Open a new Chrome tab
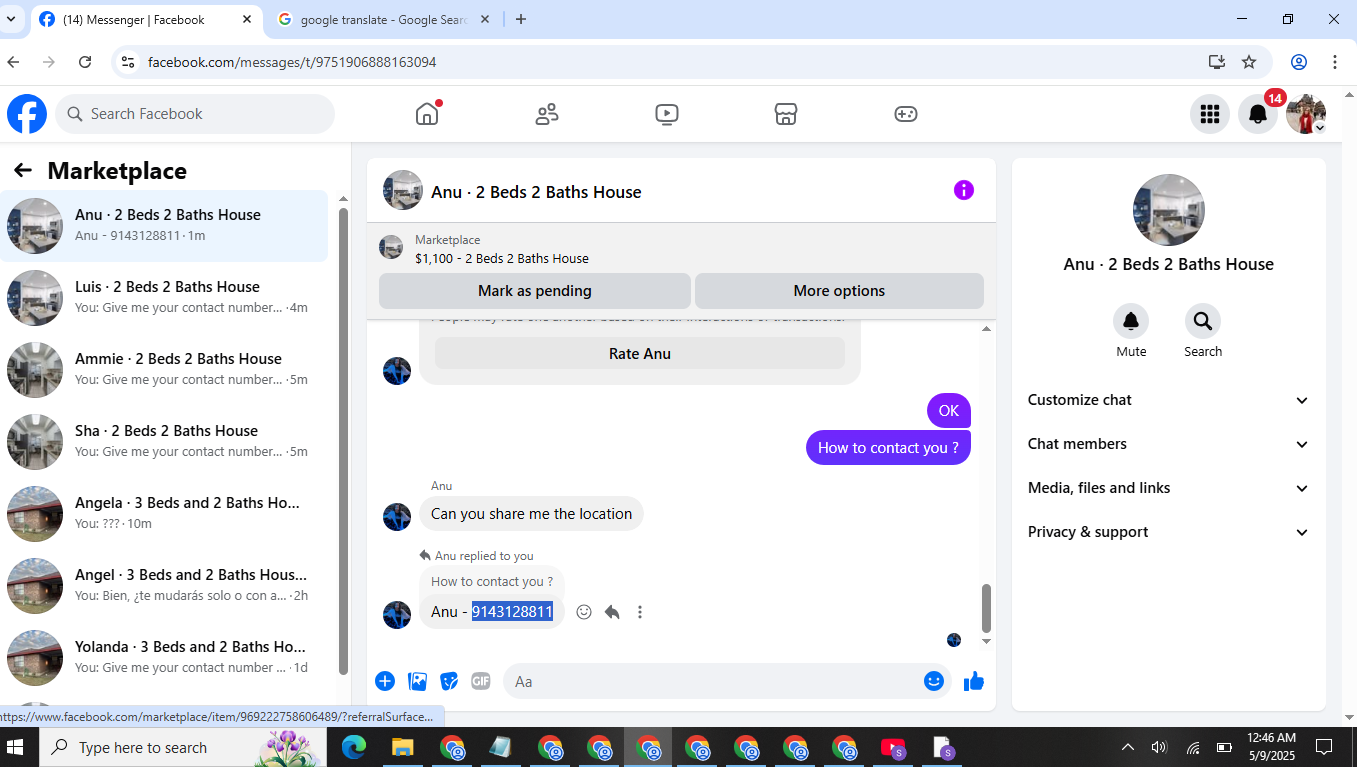The height and width of the screenshot is (767, 1357). (x=521, y=20)
